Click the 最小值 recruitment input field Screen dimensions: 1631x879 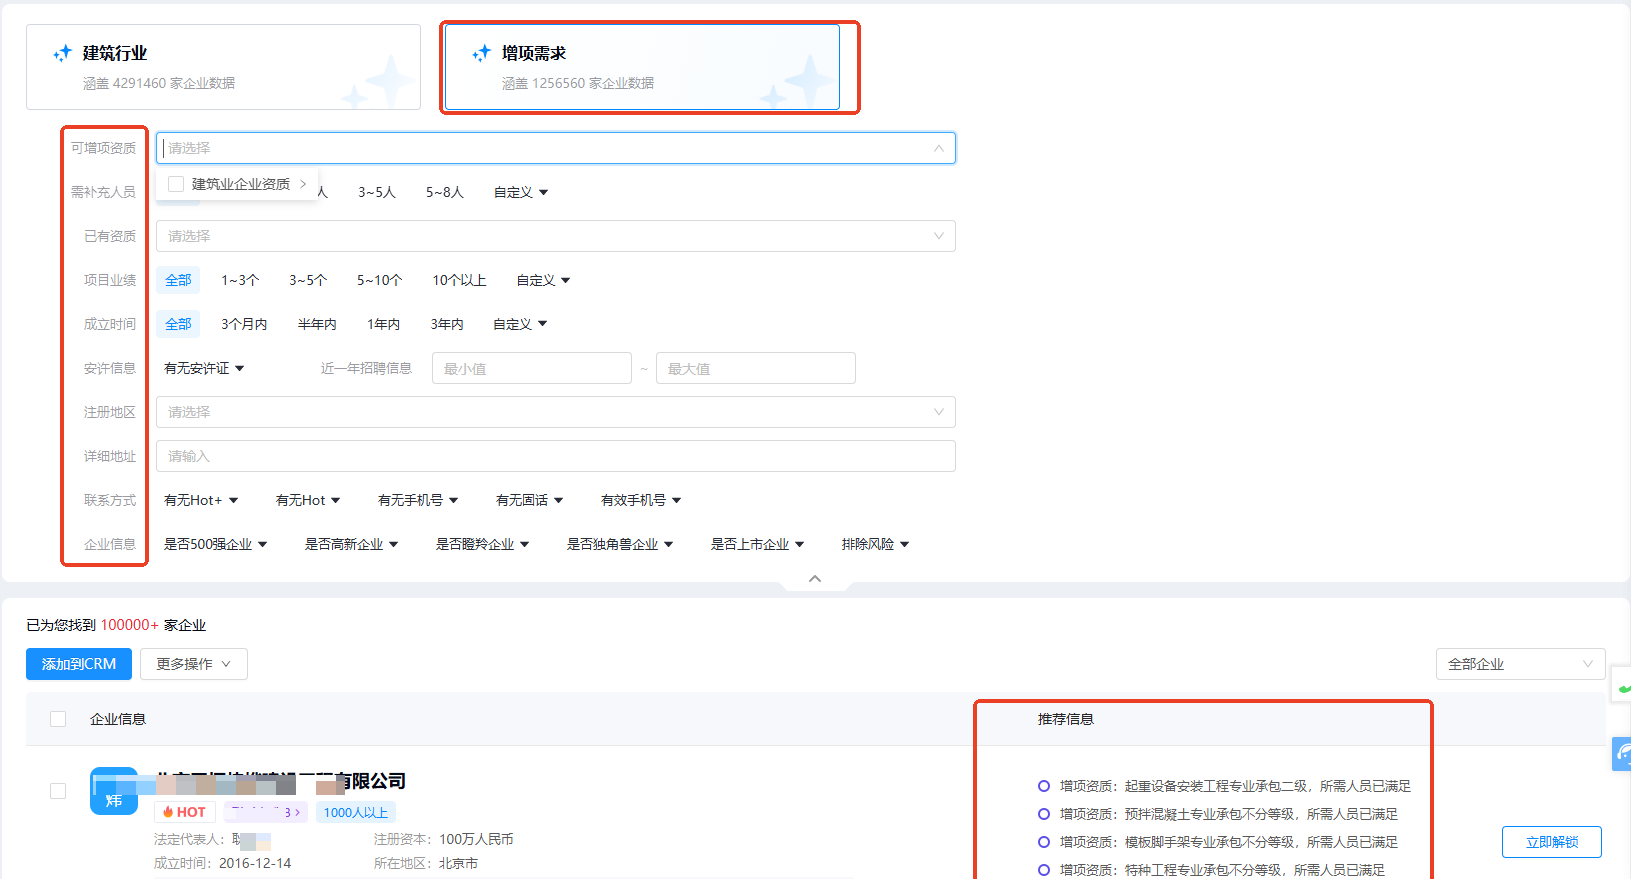click(531, 368)
